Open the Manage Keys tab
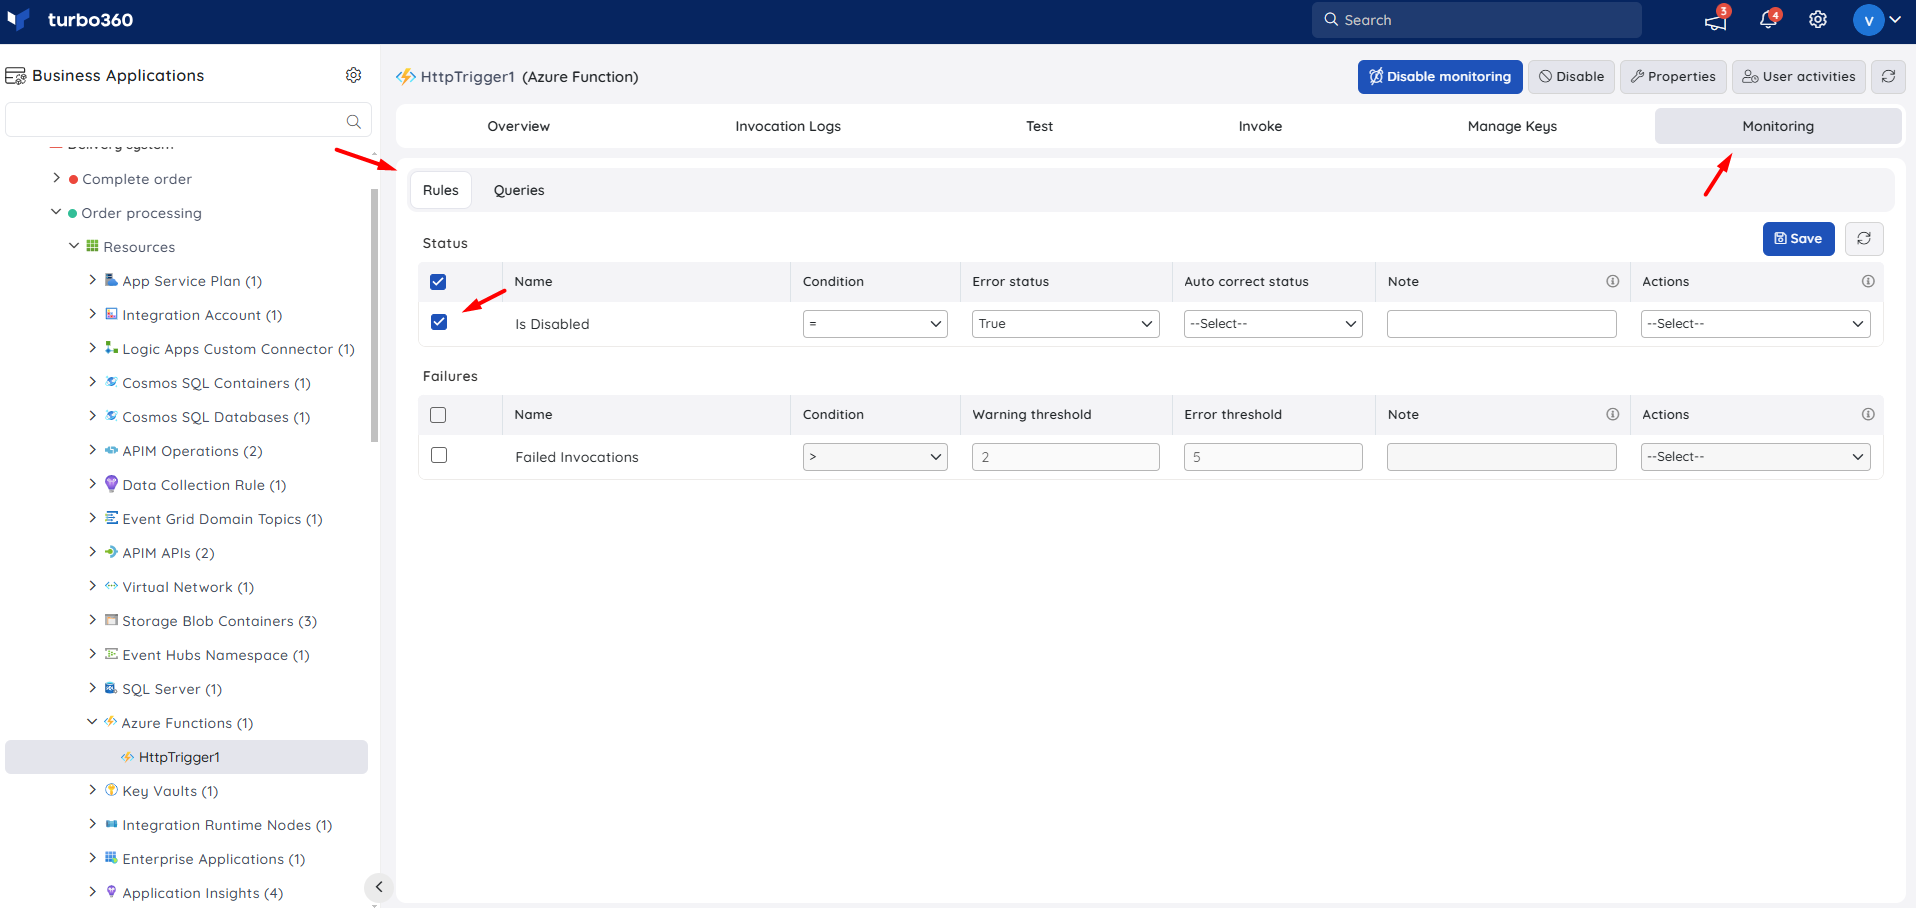 coord(1512,126)
